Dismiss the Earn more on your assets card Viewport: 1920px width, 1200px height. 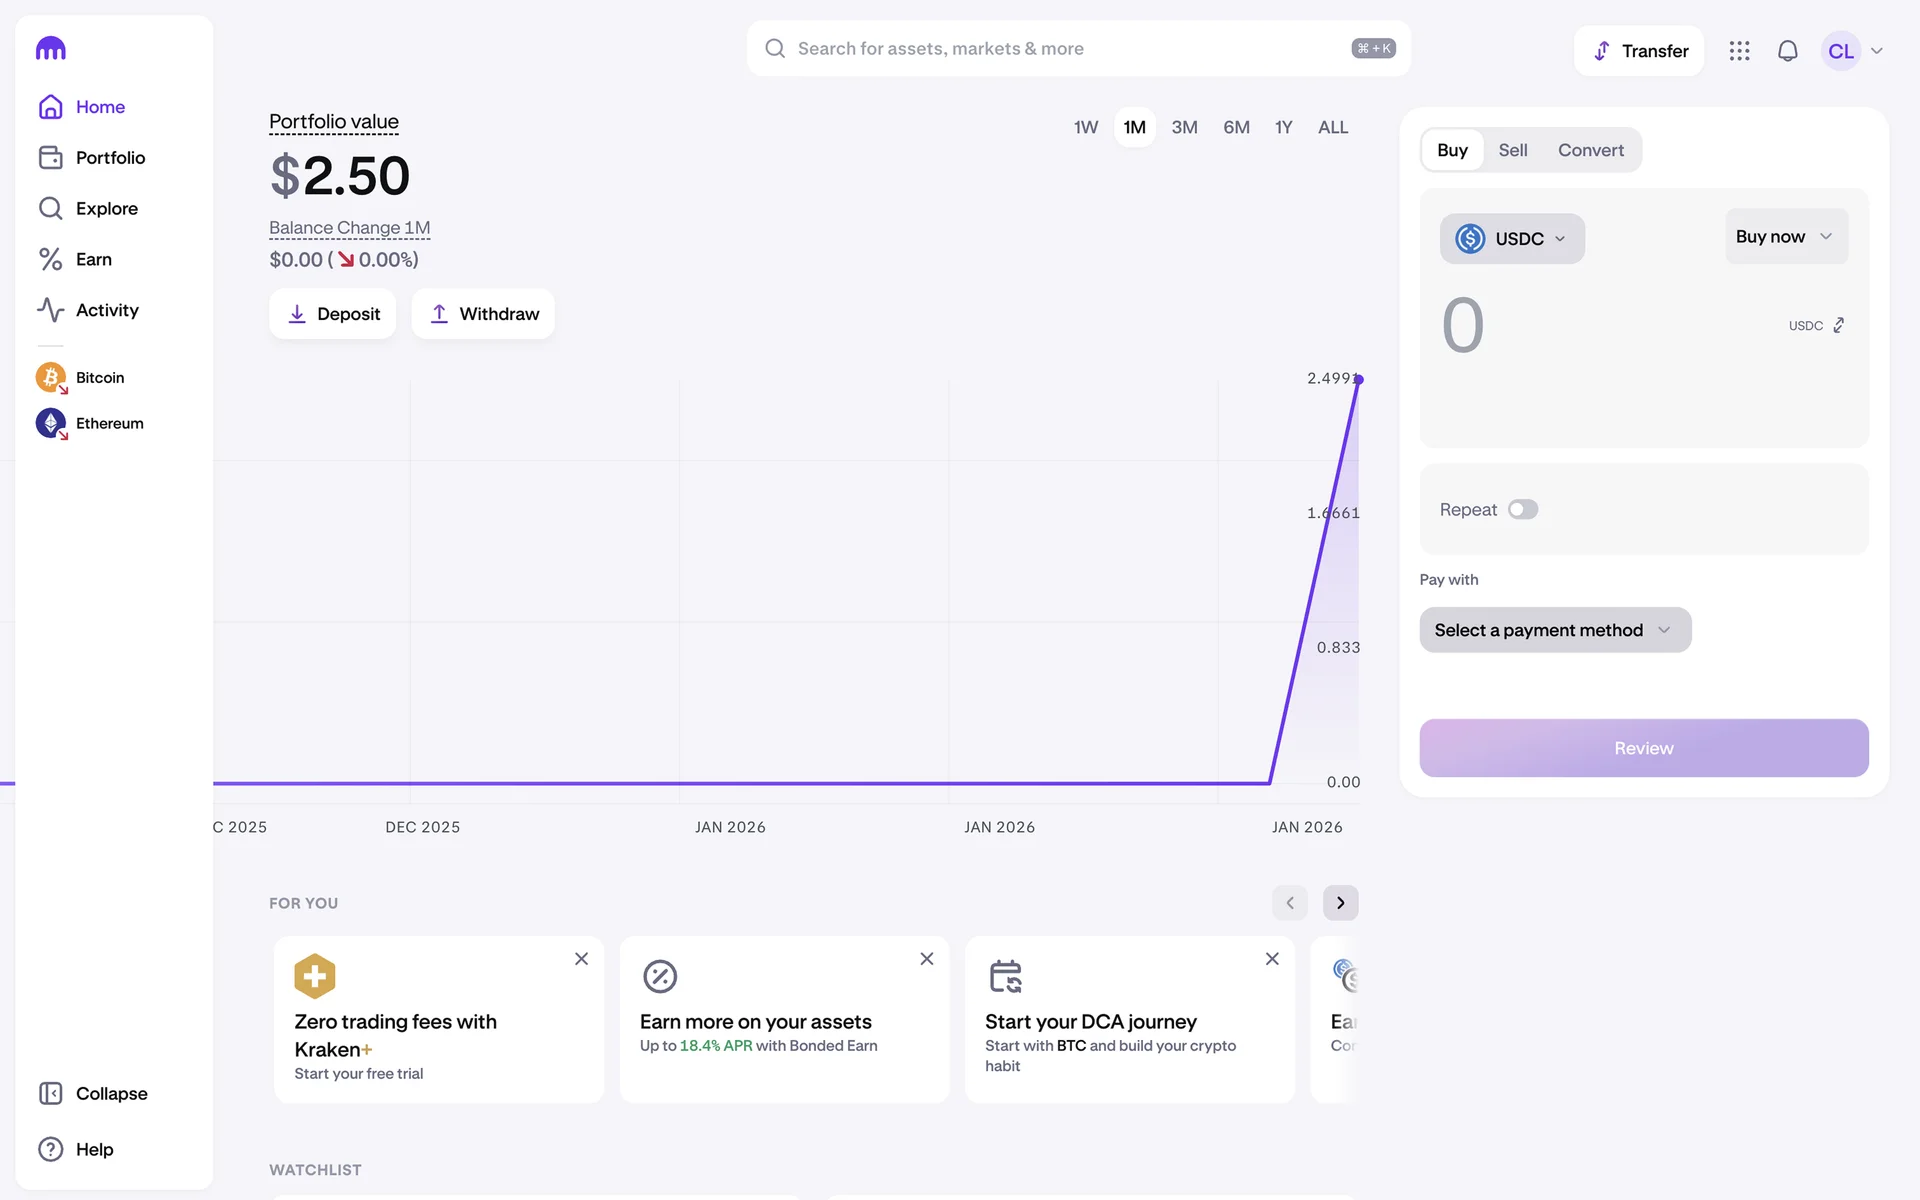tap(926, 959)
